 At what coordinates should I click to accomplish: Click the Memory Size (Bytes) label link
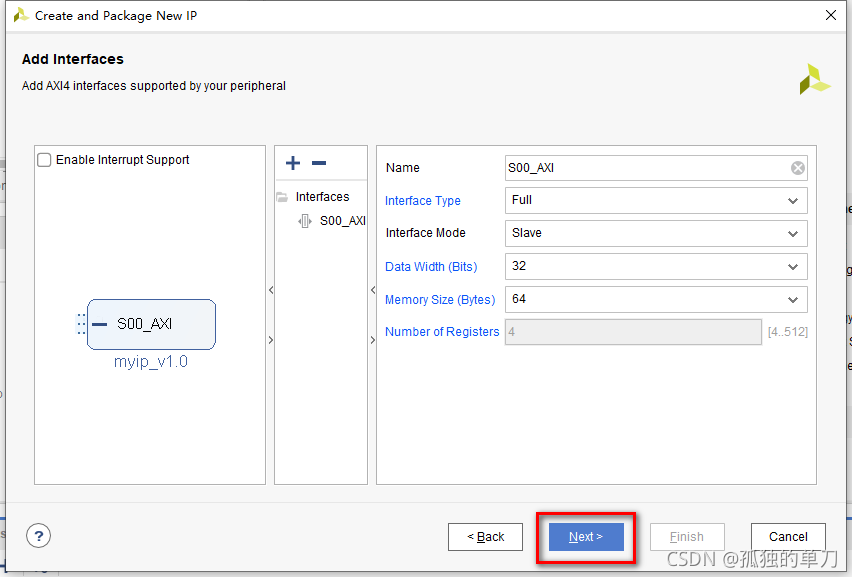pyautogui.click(x=440, y=300)
